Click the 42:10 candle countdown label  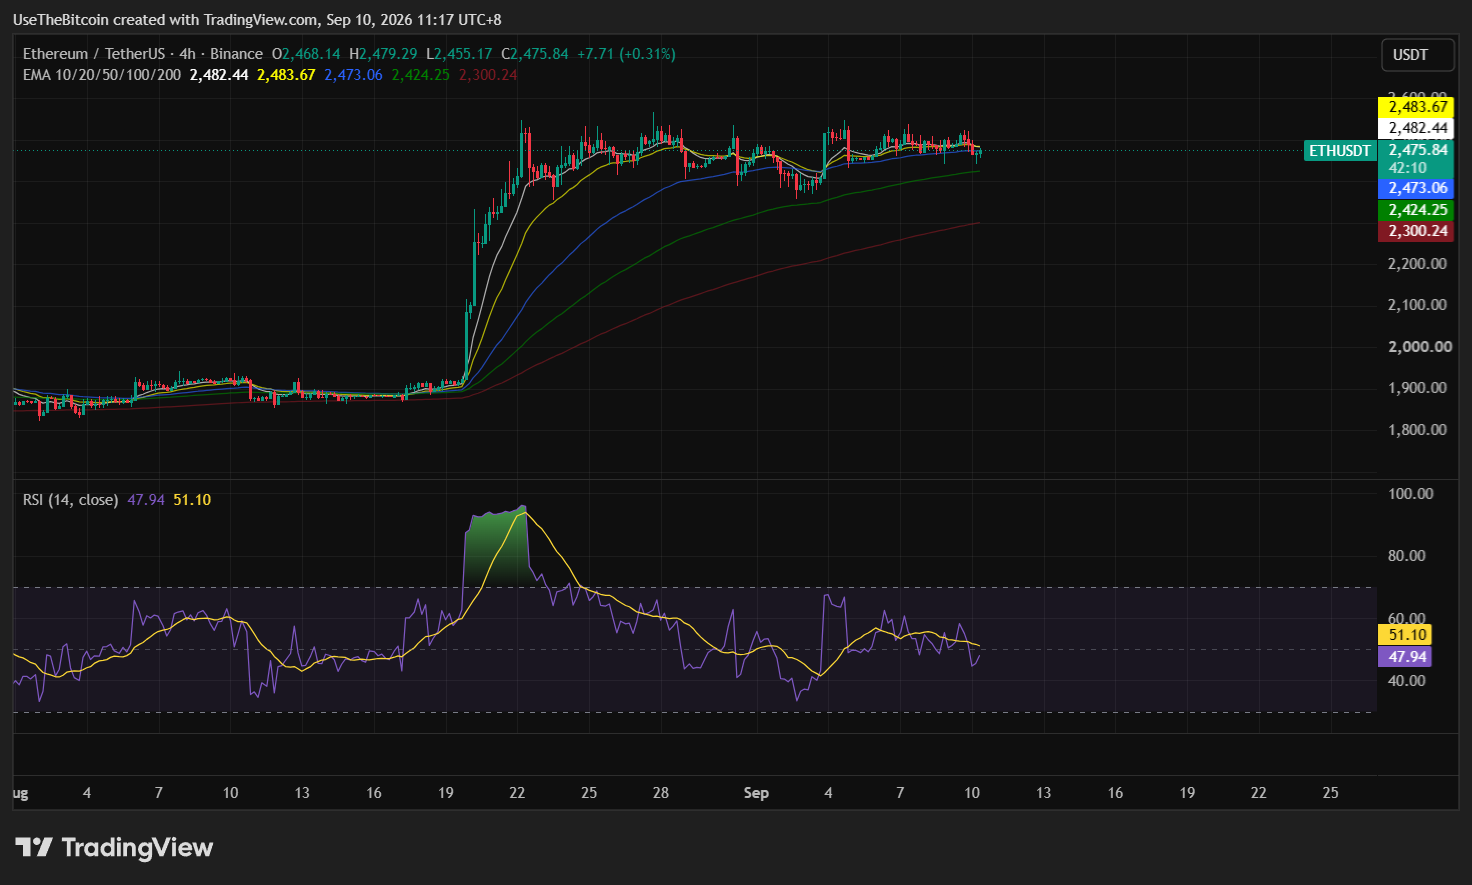pyautogui.click(x=1408, y=168)
